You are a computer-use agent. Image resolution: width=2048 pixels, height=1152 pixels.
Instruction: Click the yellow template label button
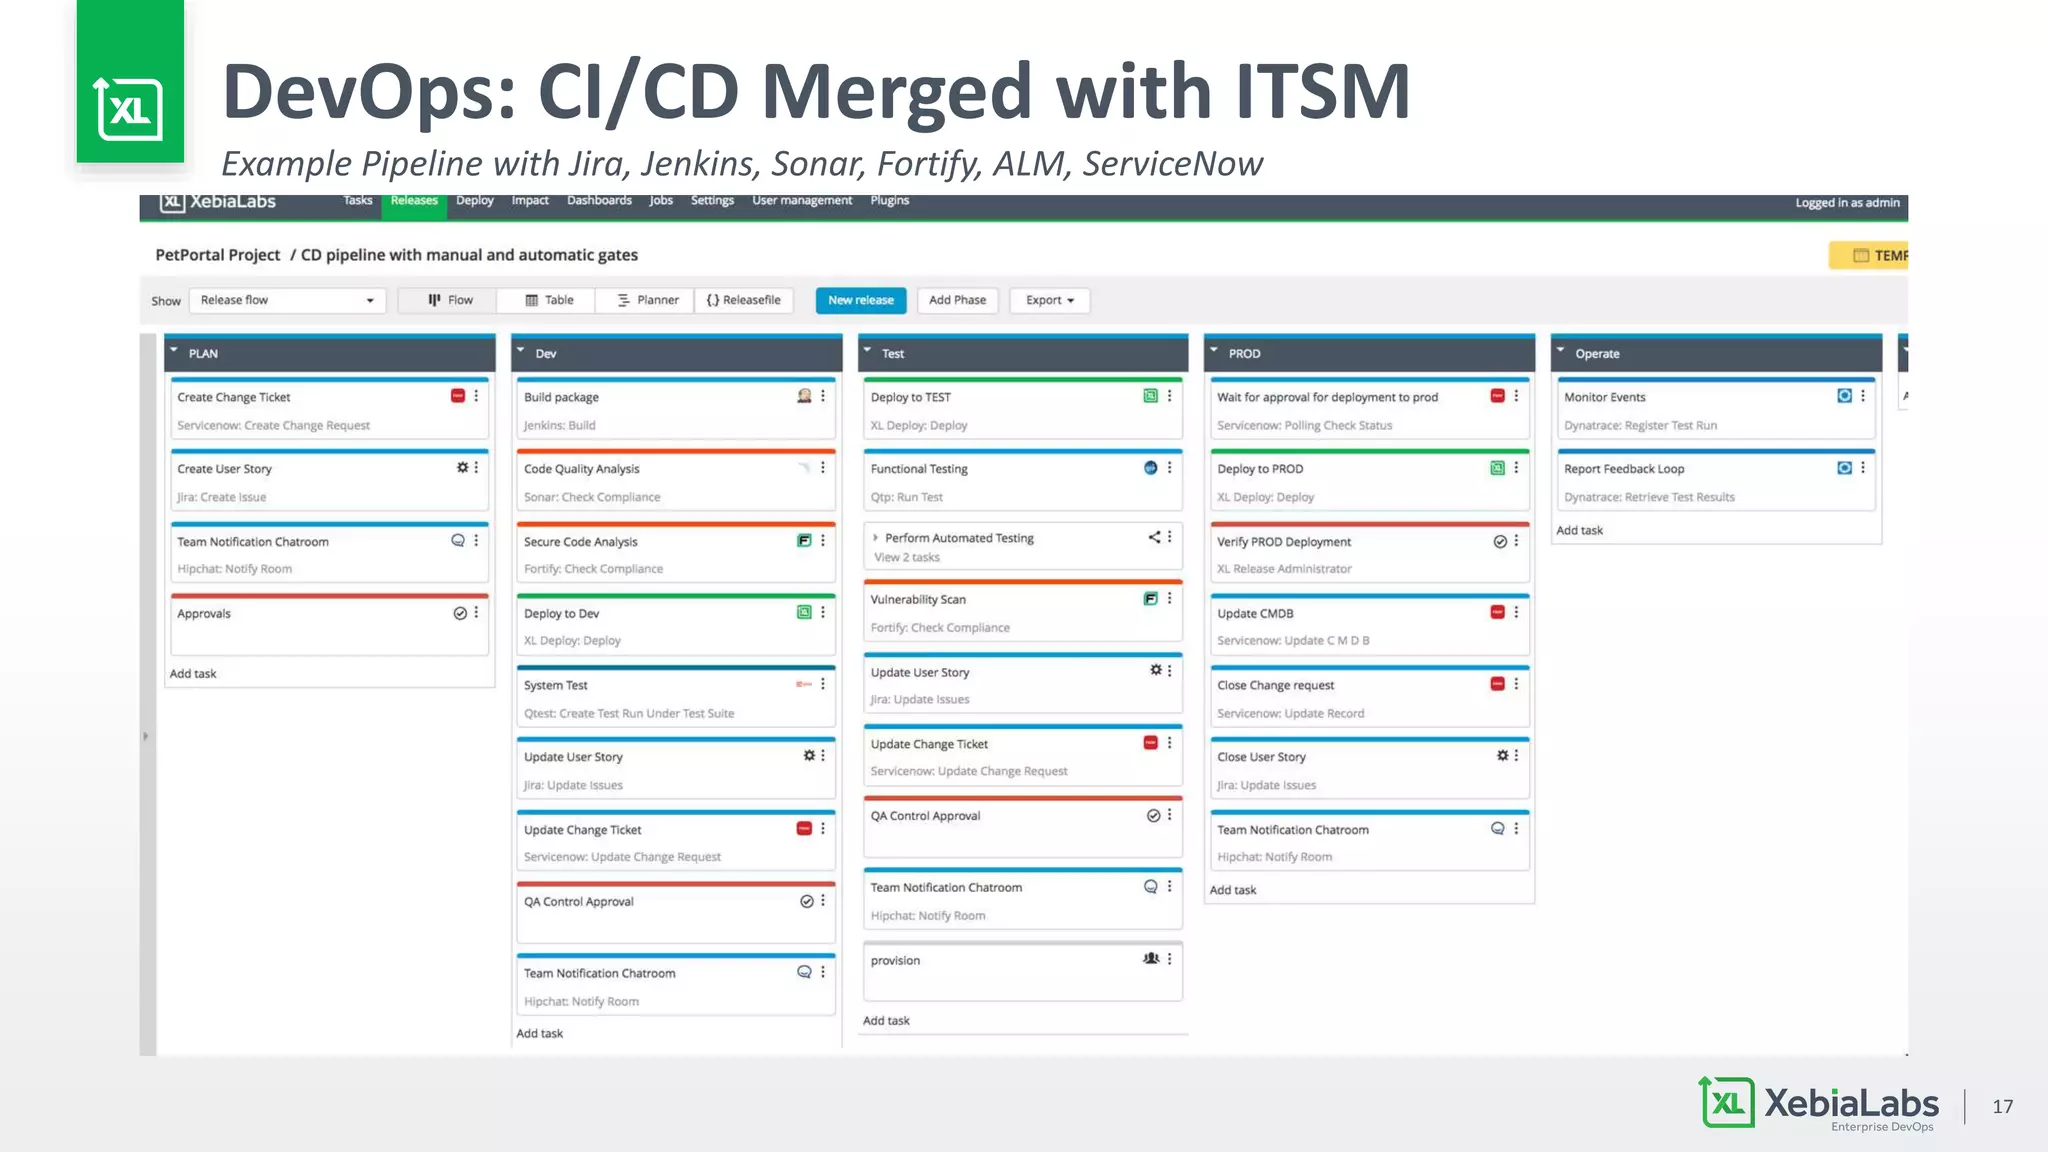(1869, 256)
